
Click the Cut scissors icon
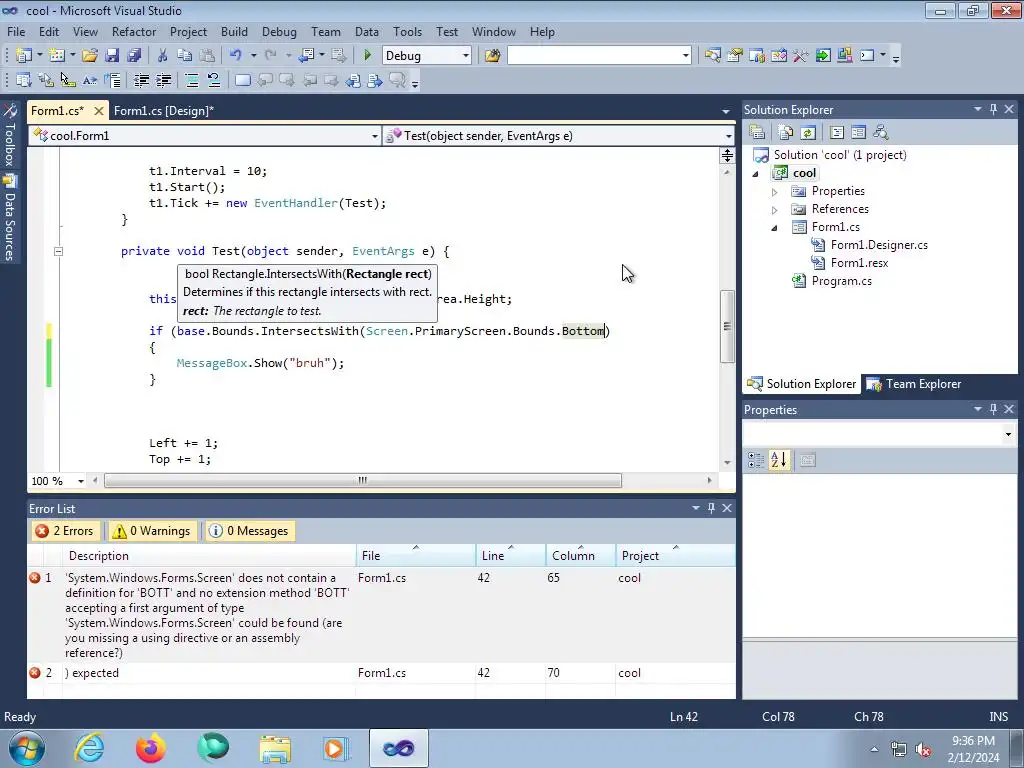pos(163,56)
